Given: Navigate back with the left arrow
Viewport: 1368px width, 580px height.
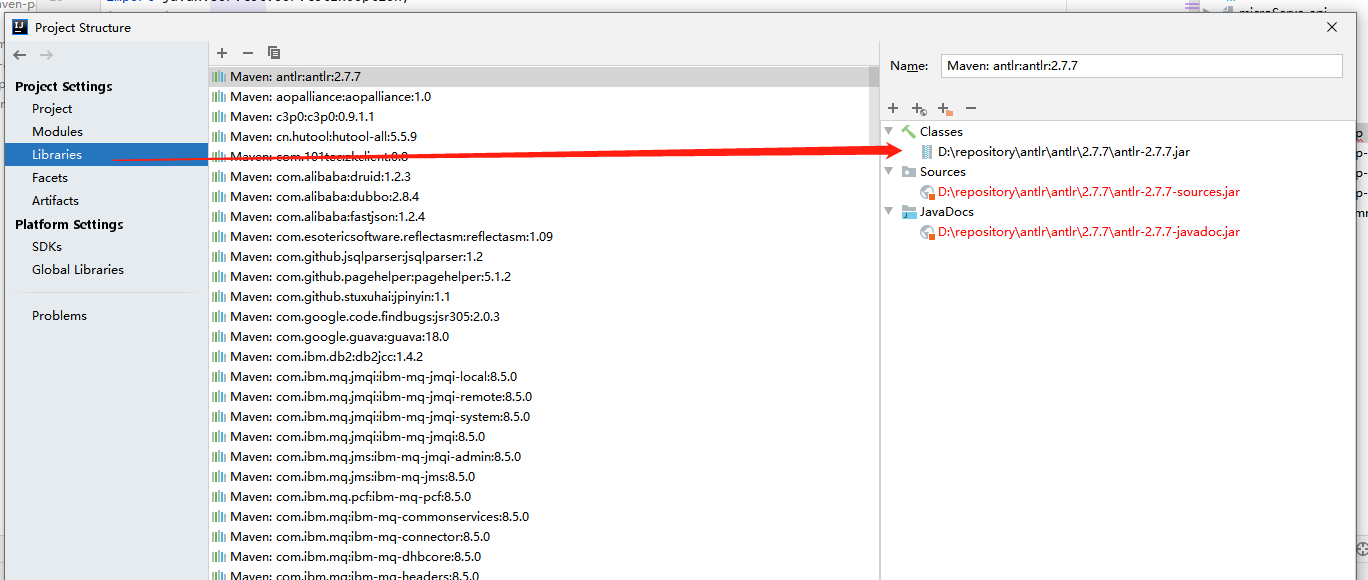Looking at the screenshot, I should 20,55.
